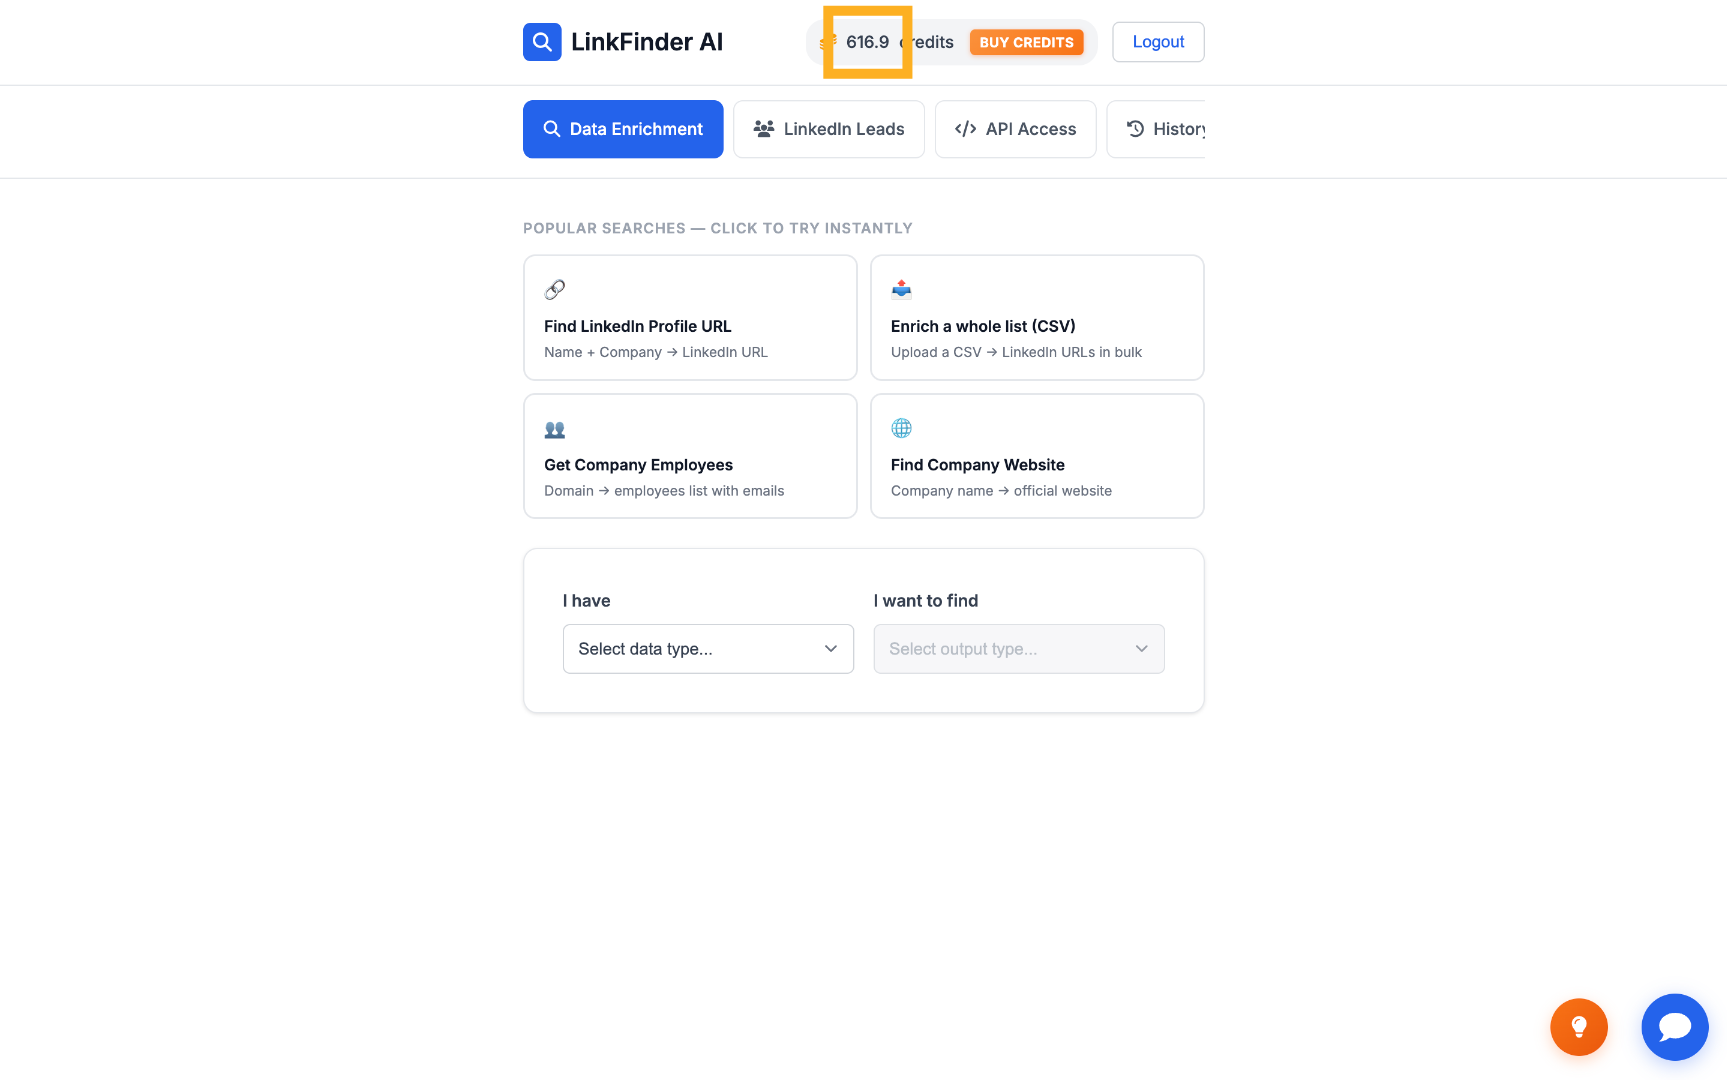Click the Popular Searches heading

pyautogui.click(x=718, y=228)
